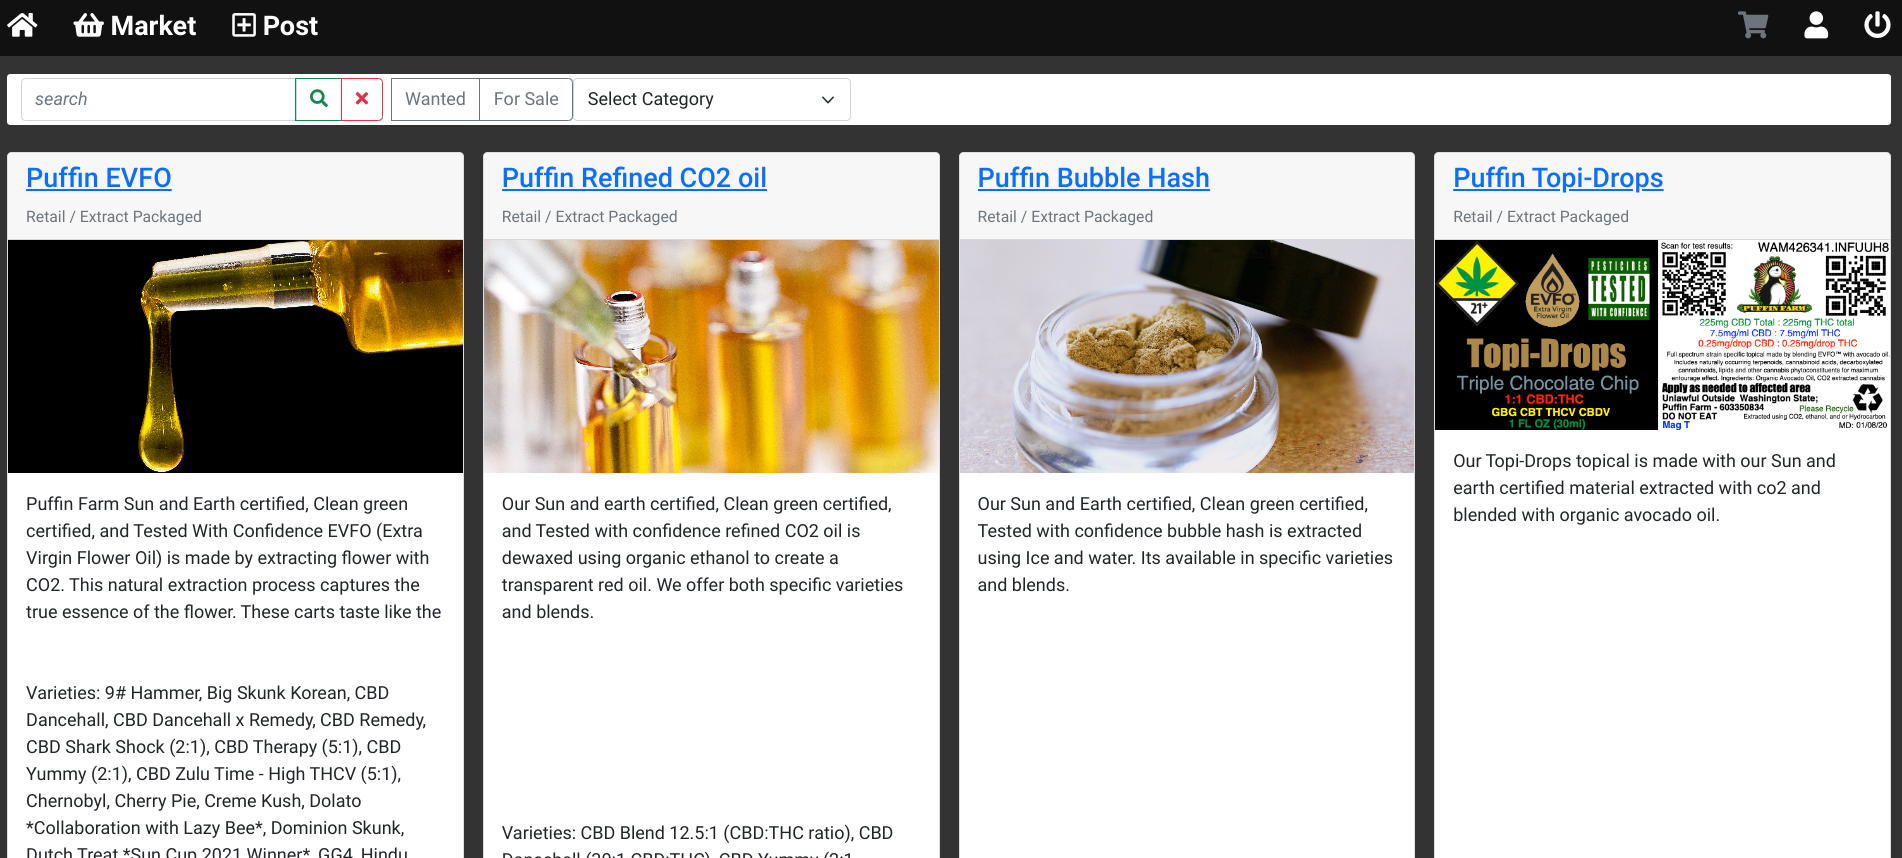Image resolution: width=1902 pixels, height=858 pixels.
Task: Open the Puffin Bubble Hash link
Action: tap(1093, 178)
